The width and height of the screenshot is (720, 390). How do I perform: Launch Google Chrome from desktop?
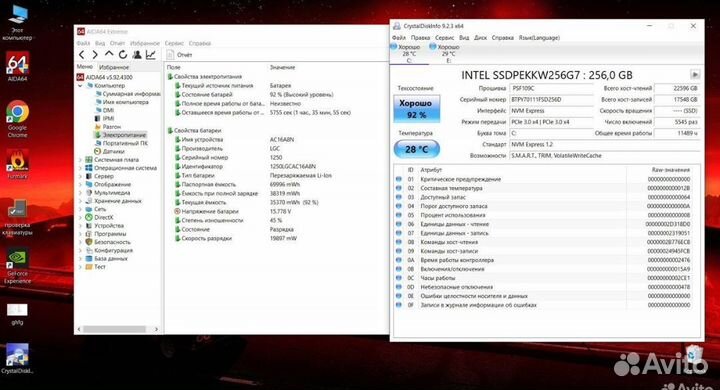click(x=17, y=112)
